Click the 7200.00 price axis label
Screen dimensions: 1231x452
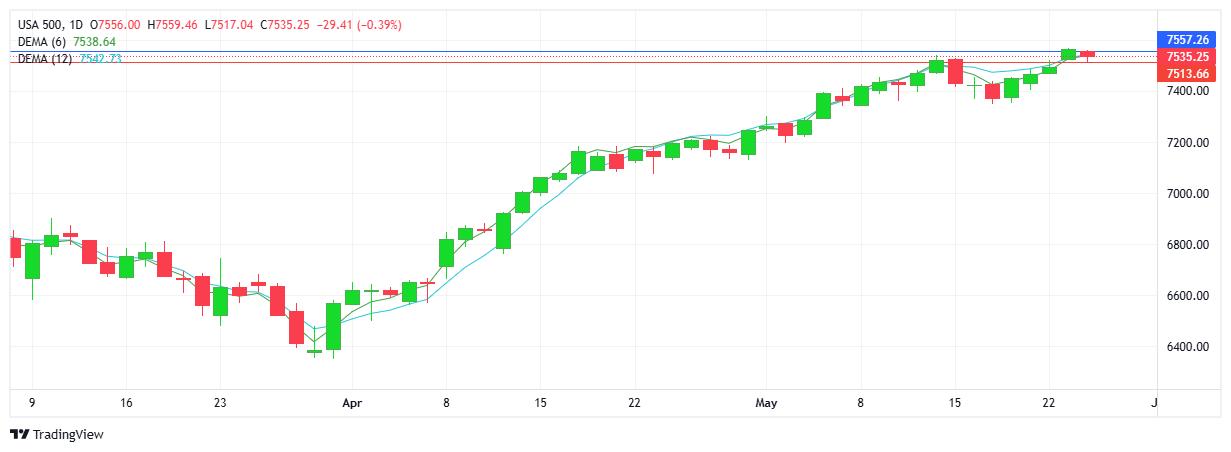click(x=1187, y=143)
